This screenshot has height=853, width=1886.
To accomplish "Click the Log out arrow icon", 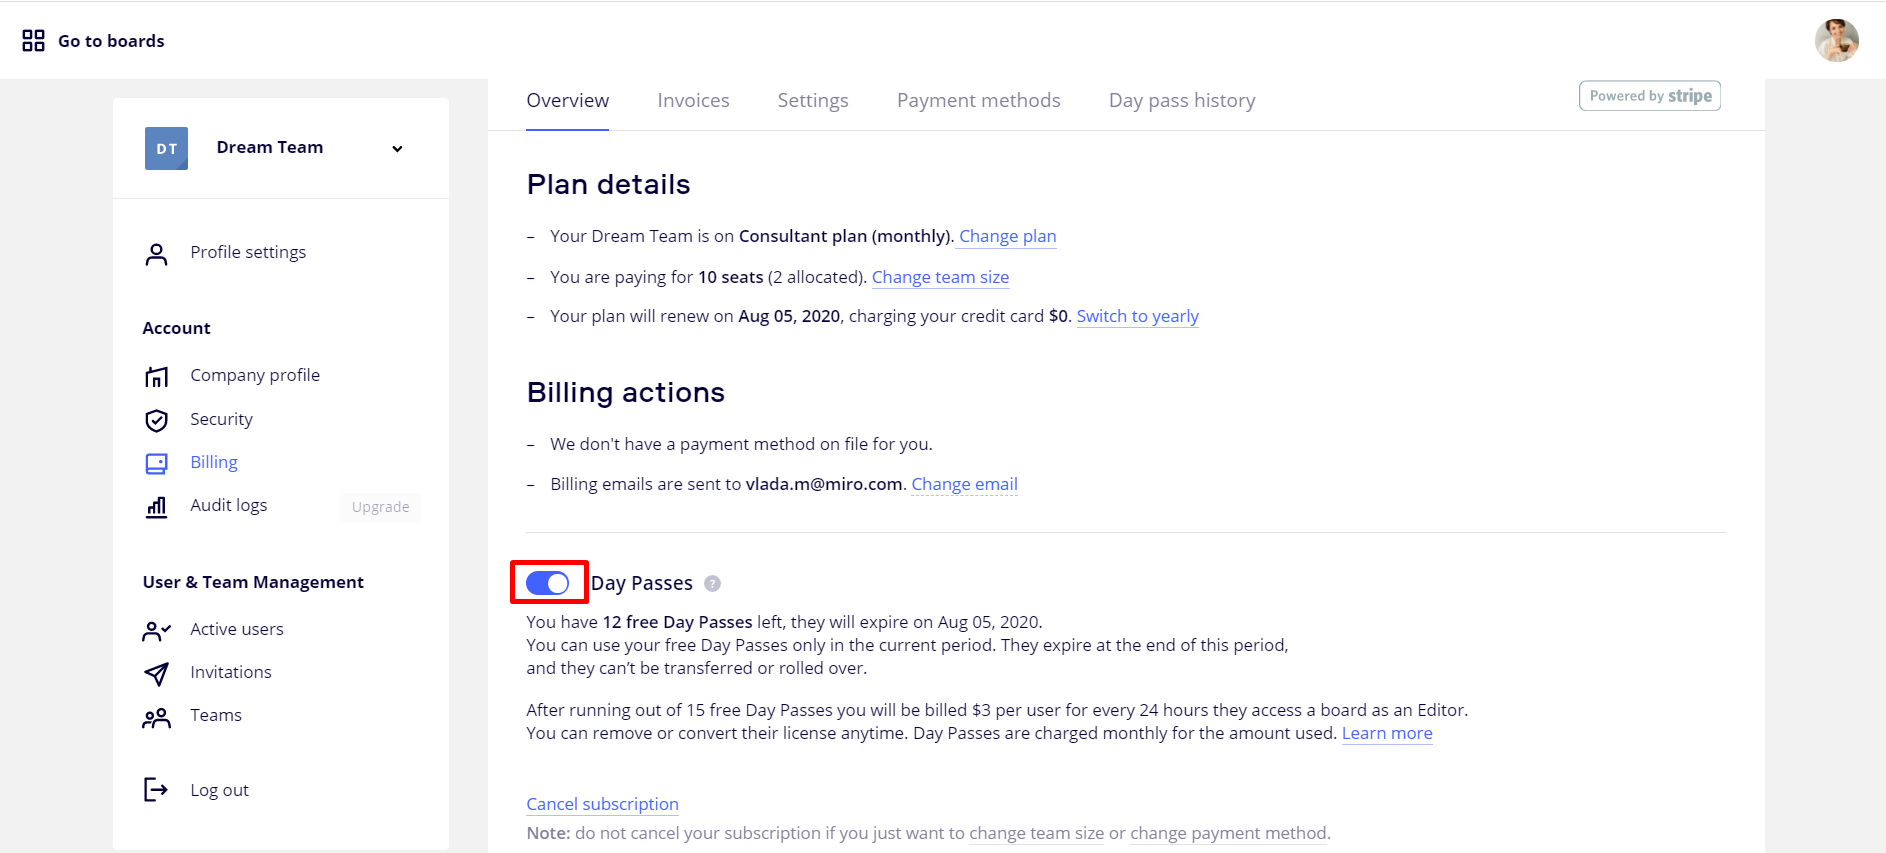I will [x=156, y=790].
